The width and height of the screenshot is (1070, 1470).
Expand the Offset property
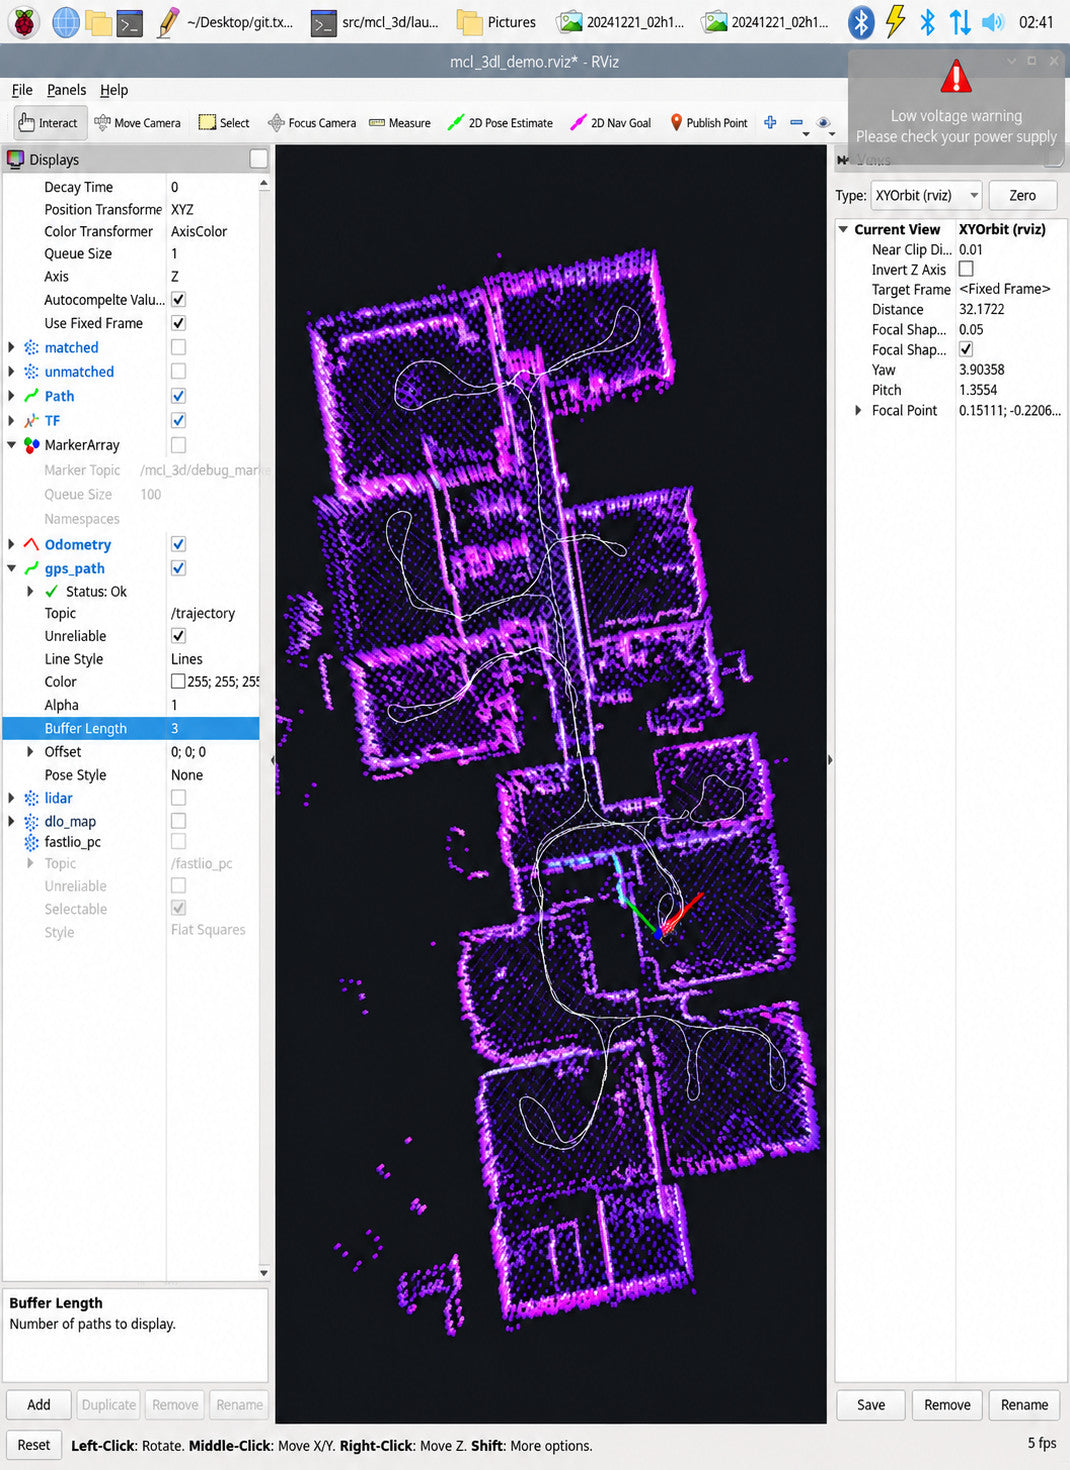30,751
